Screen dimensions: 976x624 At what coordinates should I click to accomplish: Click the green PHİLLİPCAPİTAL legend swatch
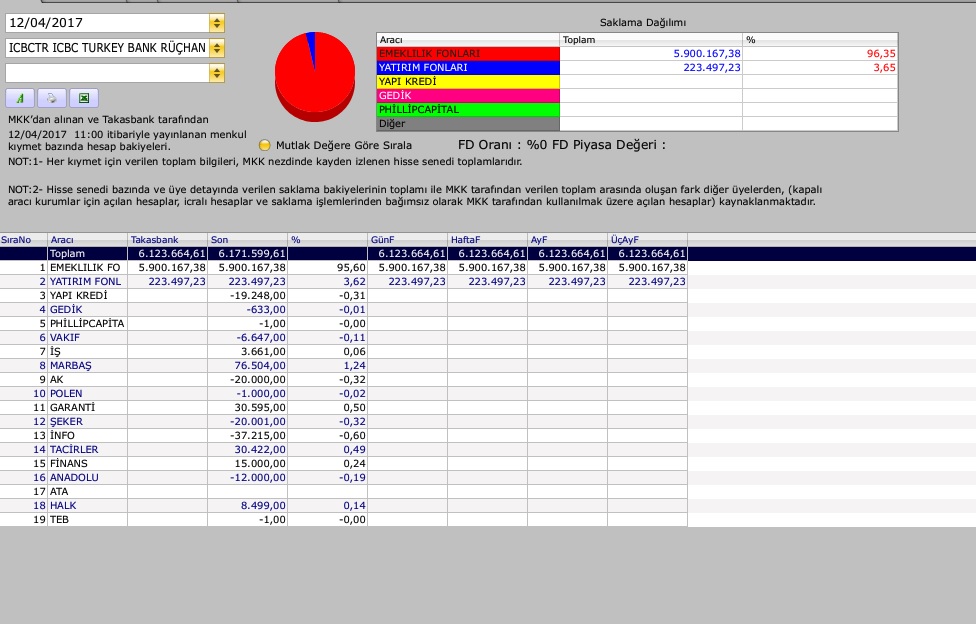pyautogui.click(x=468, y=110)
